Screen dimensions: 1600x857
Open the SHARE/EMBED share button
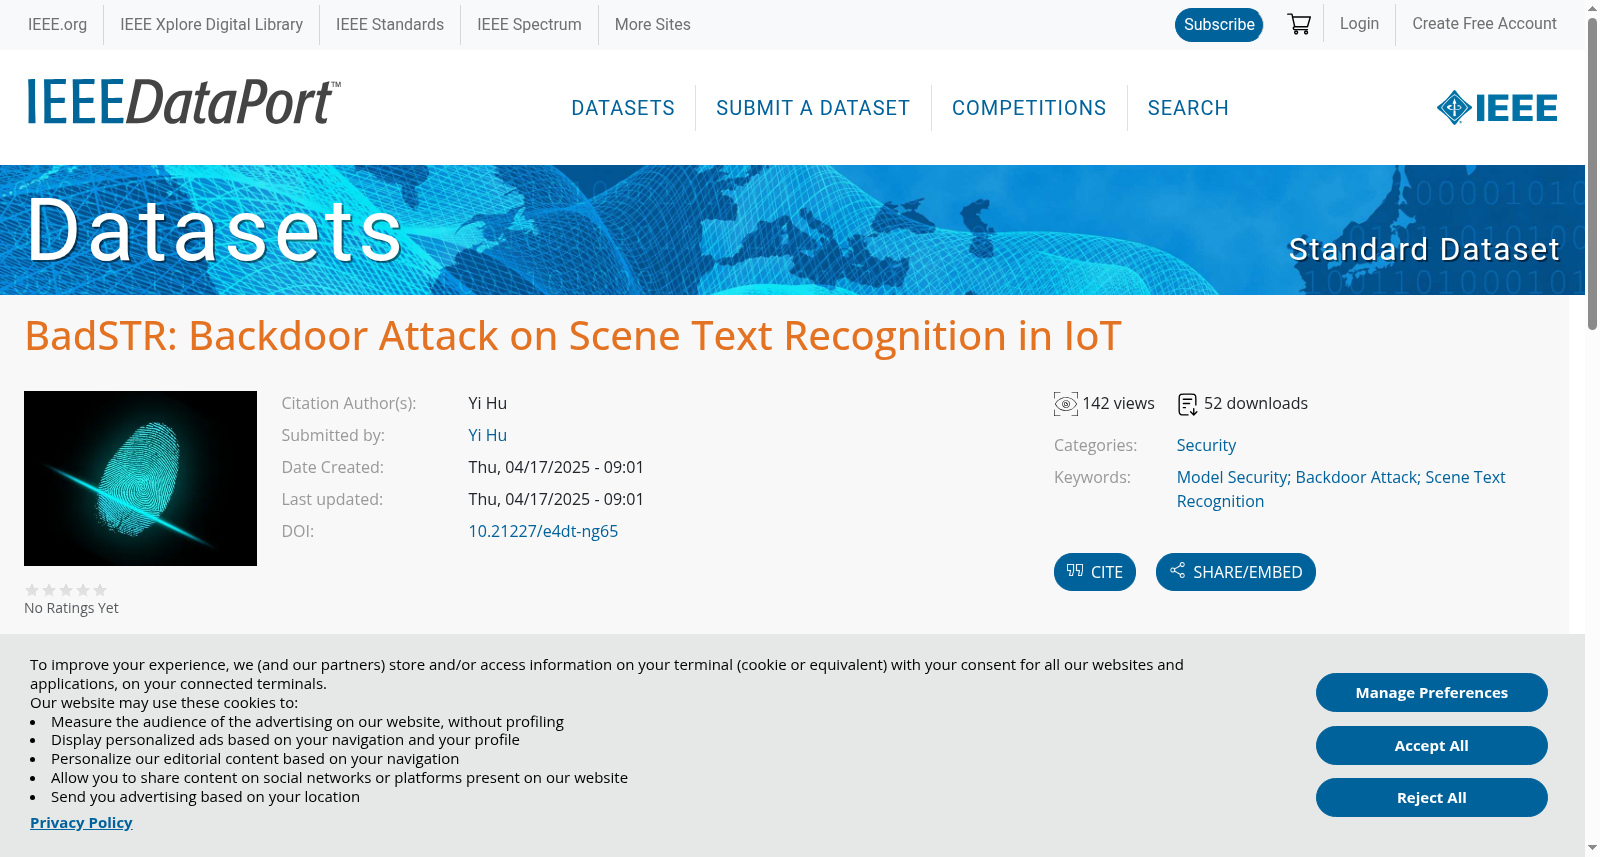[1236, 572]
